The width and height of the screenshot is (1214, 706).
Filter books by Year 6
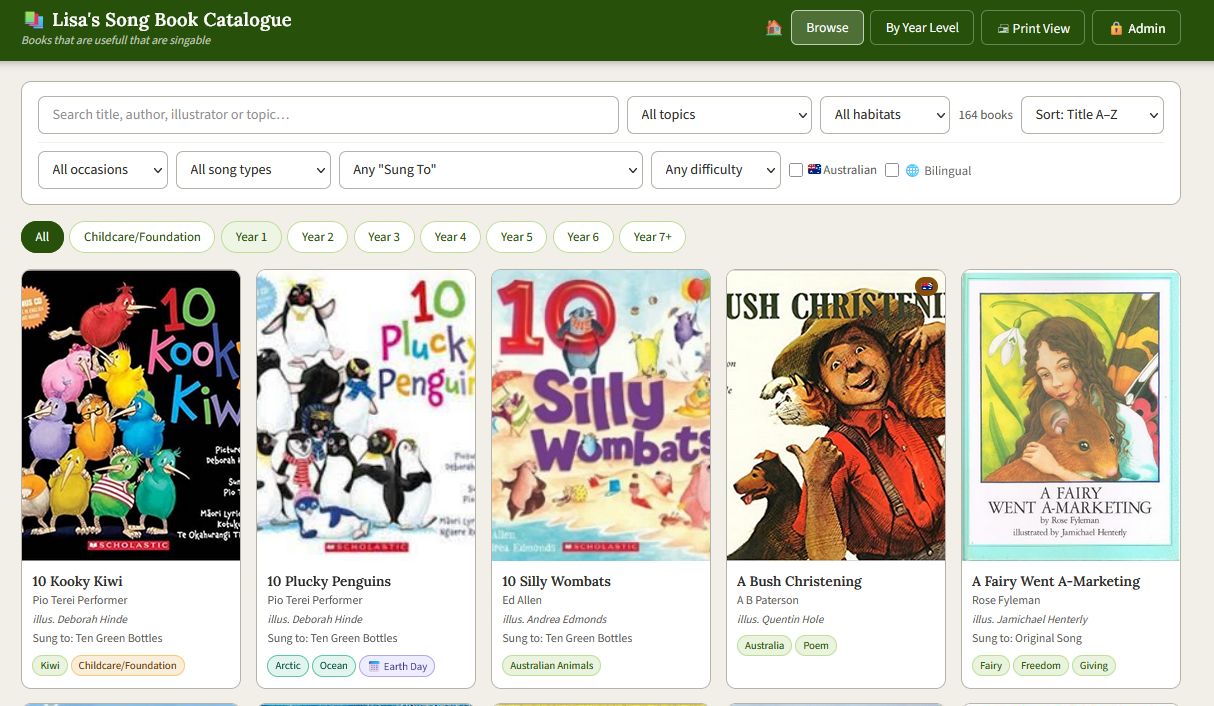pos(583,237)
